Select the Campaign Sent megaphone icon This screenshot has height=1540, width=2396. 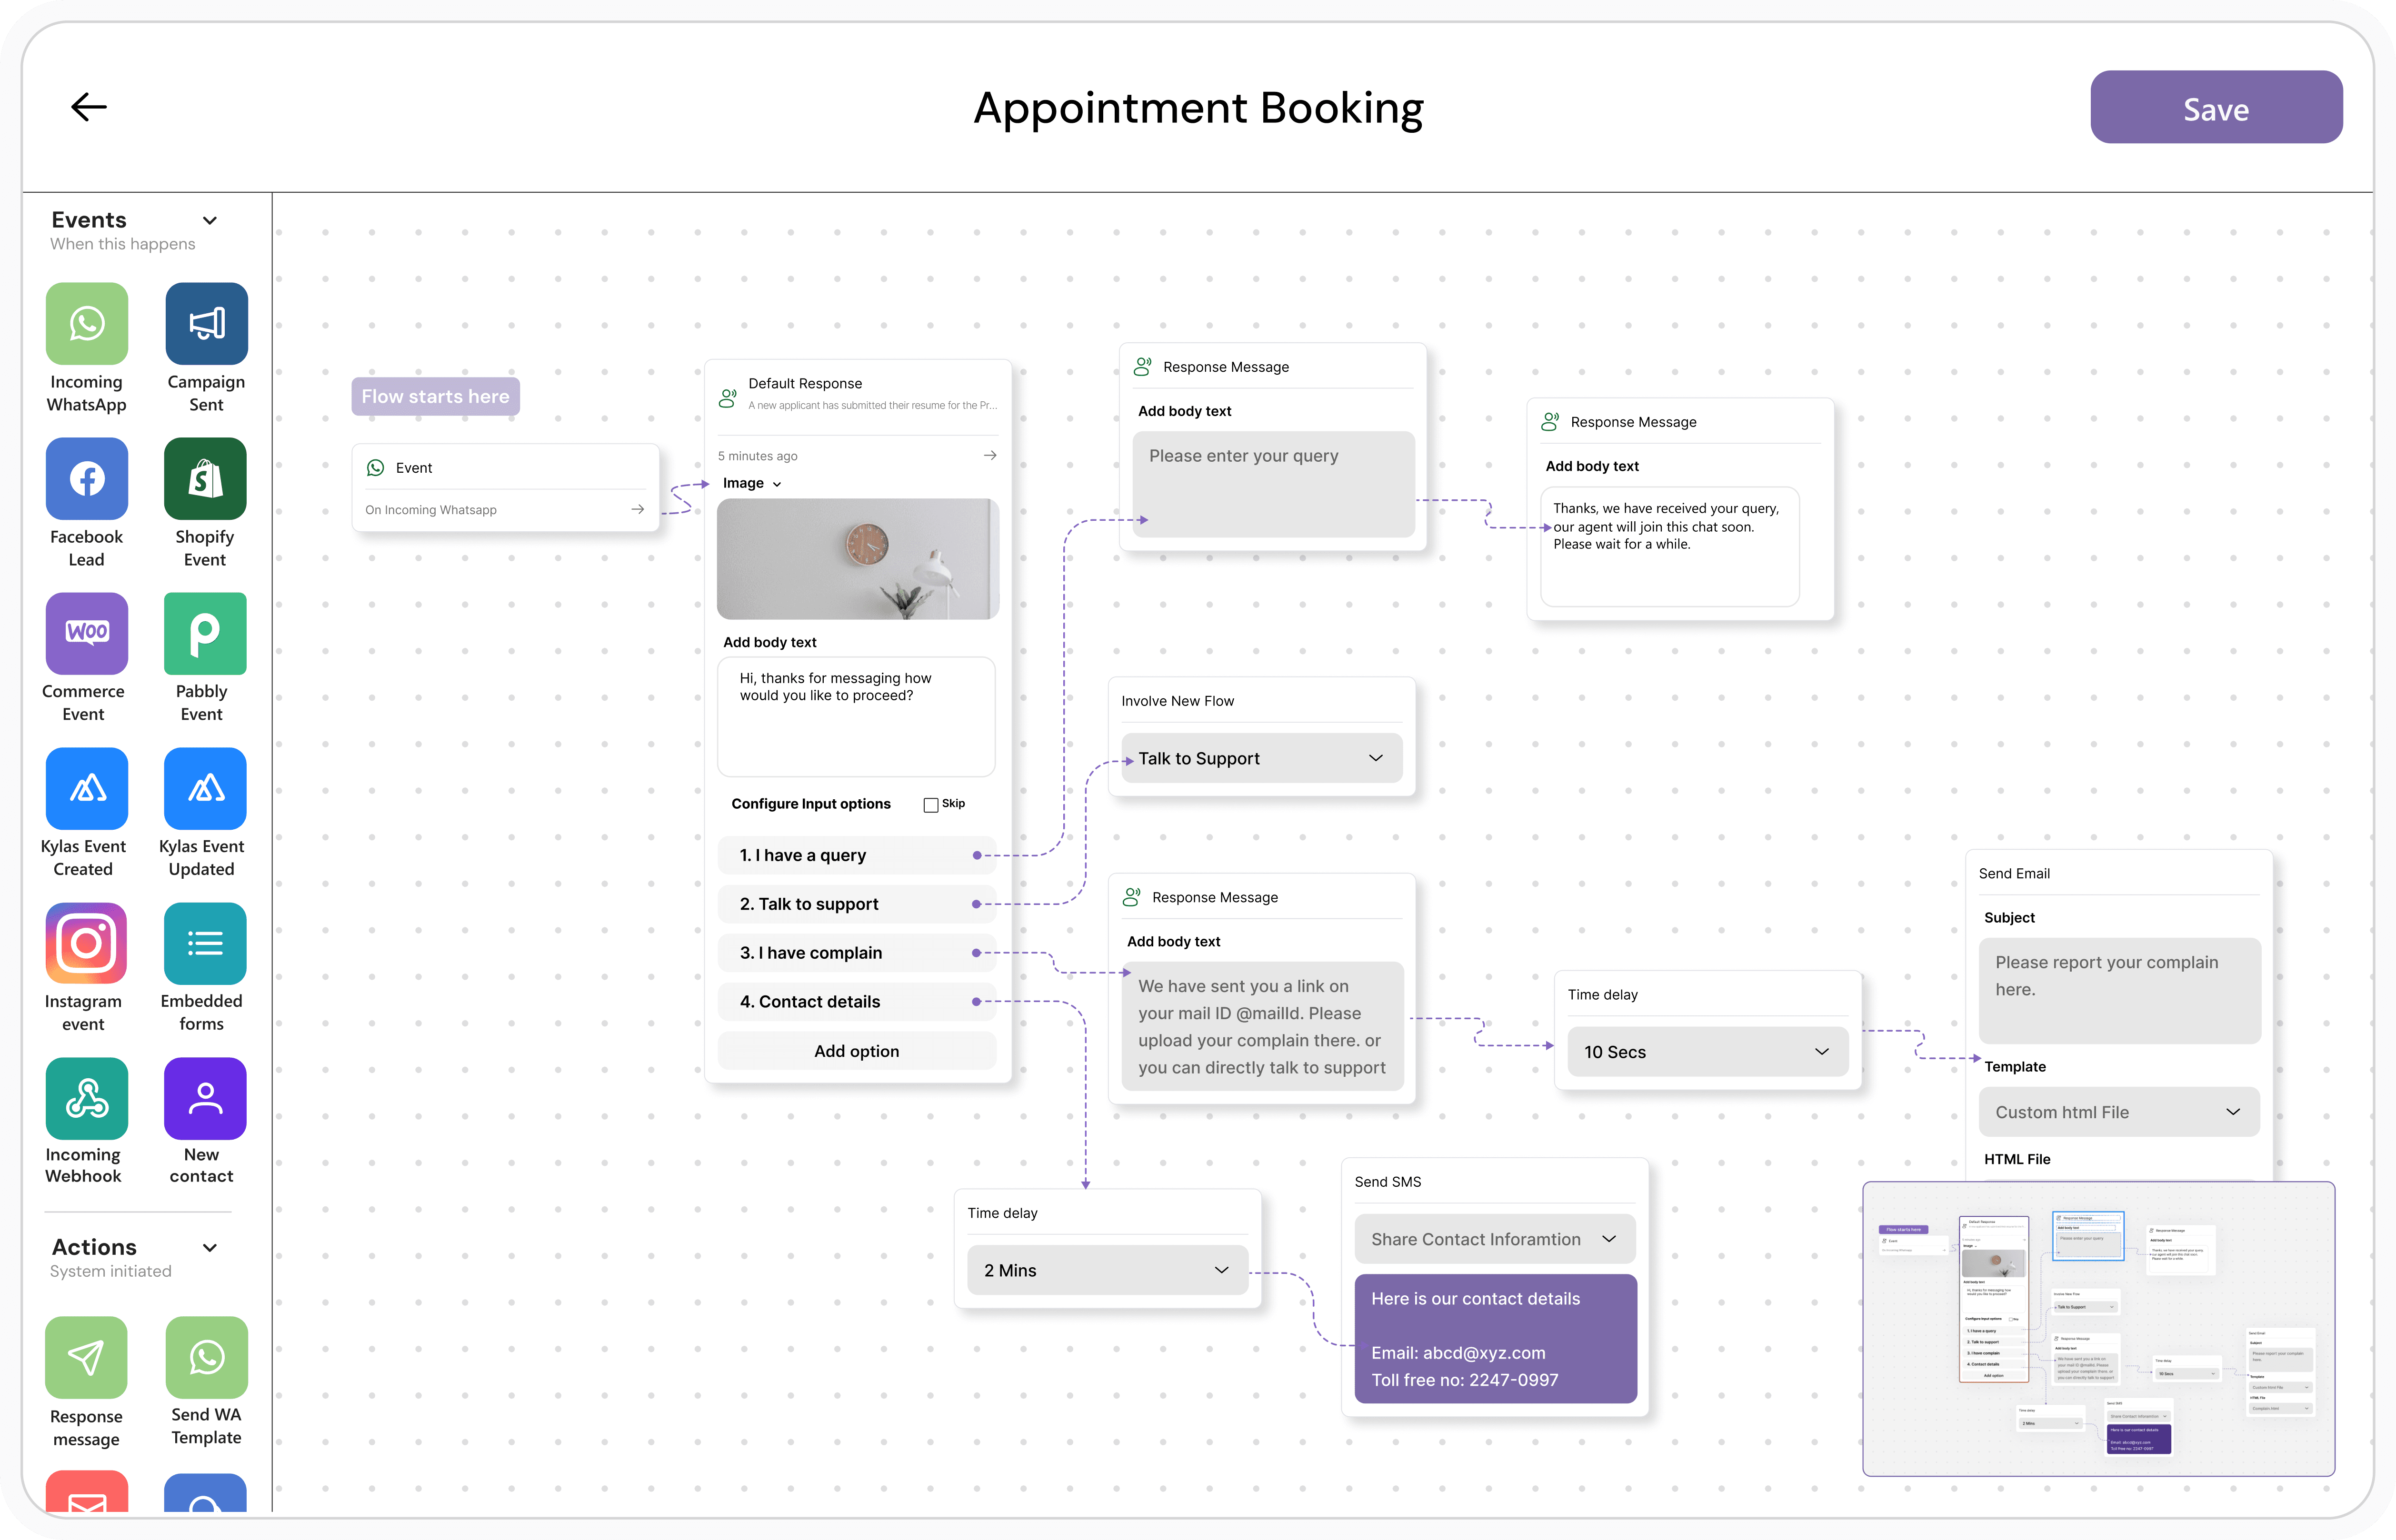click(206, 324)
